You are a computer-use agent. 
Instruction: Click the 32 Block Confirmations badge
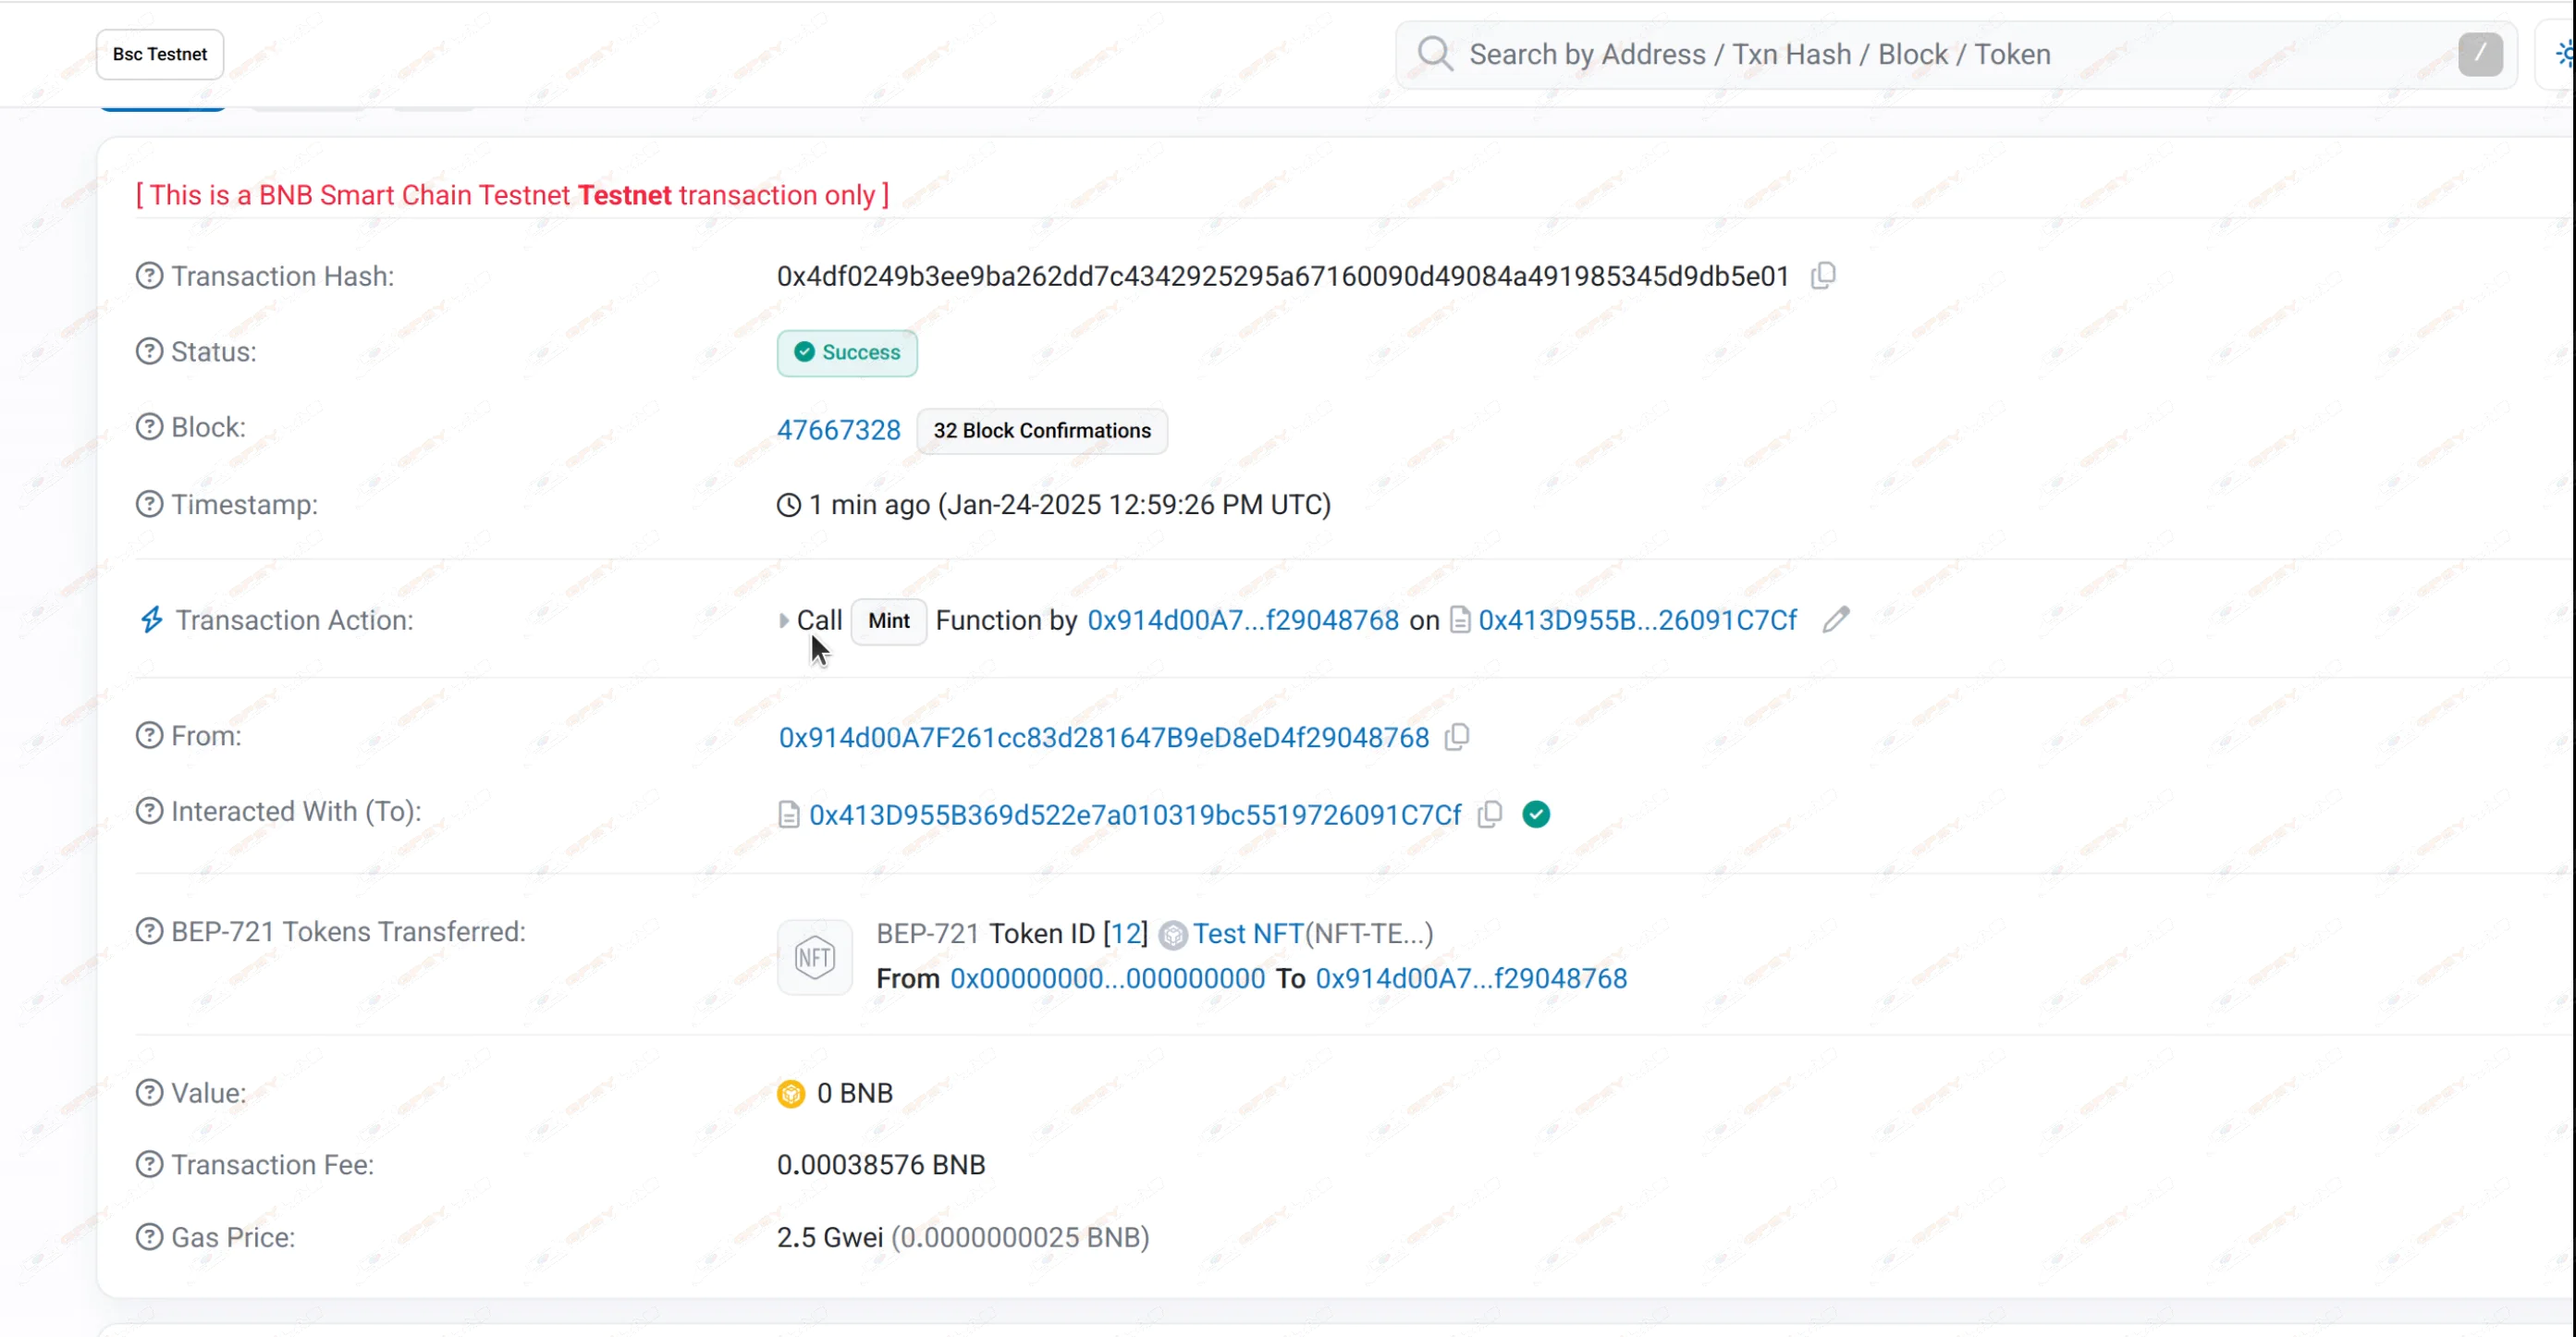(1041, 430)
